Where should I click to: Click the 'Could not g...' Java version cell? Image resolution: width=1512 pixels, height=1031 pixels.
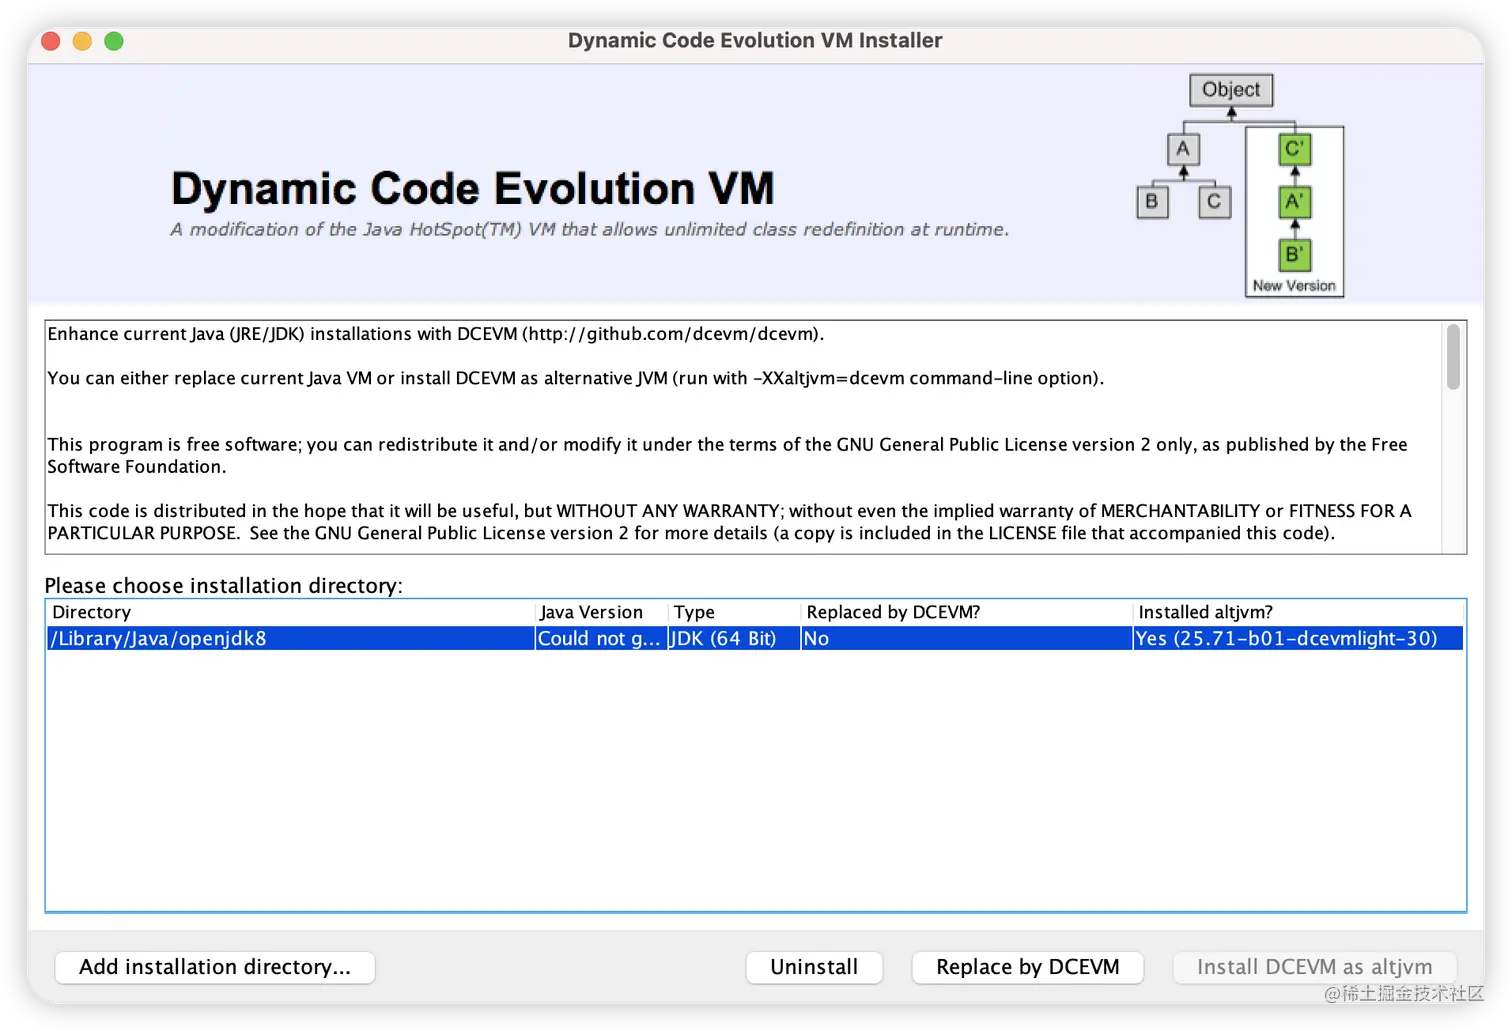pyautogui.click(x=601, y=638)
